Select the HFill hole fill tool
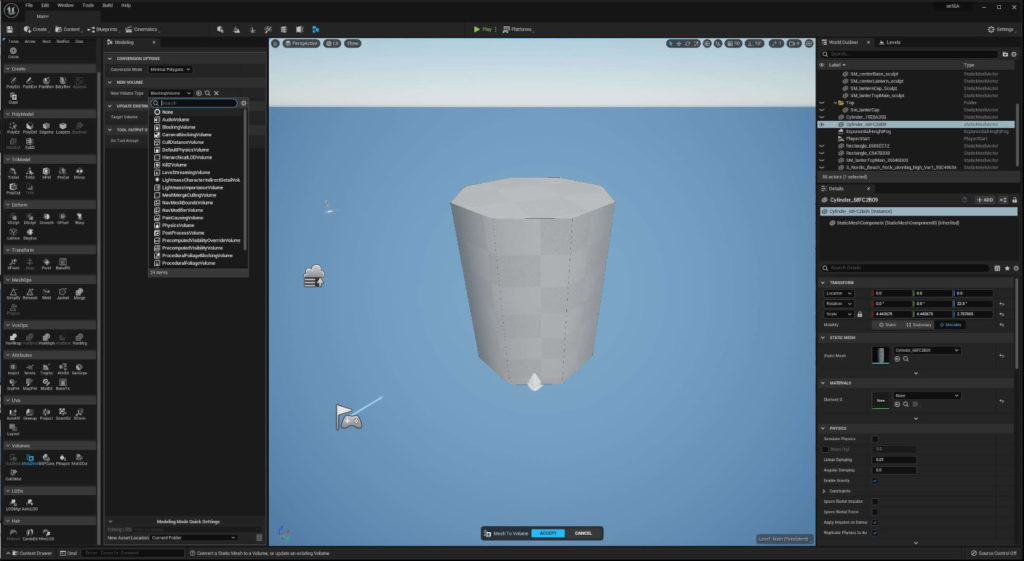This screenshot has height=561, width=1024. tap(46, 173)
